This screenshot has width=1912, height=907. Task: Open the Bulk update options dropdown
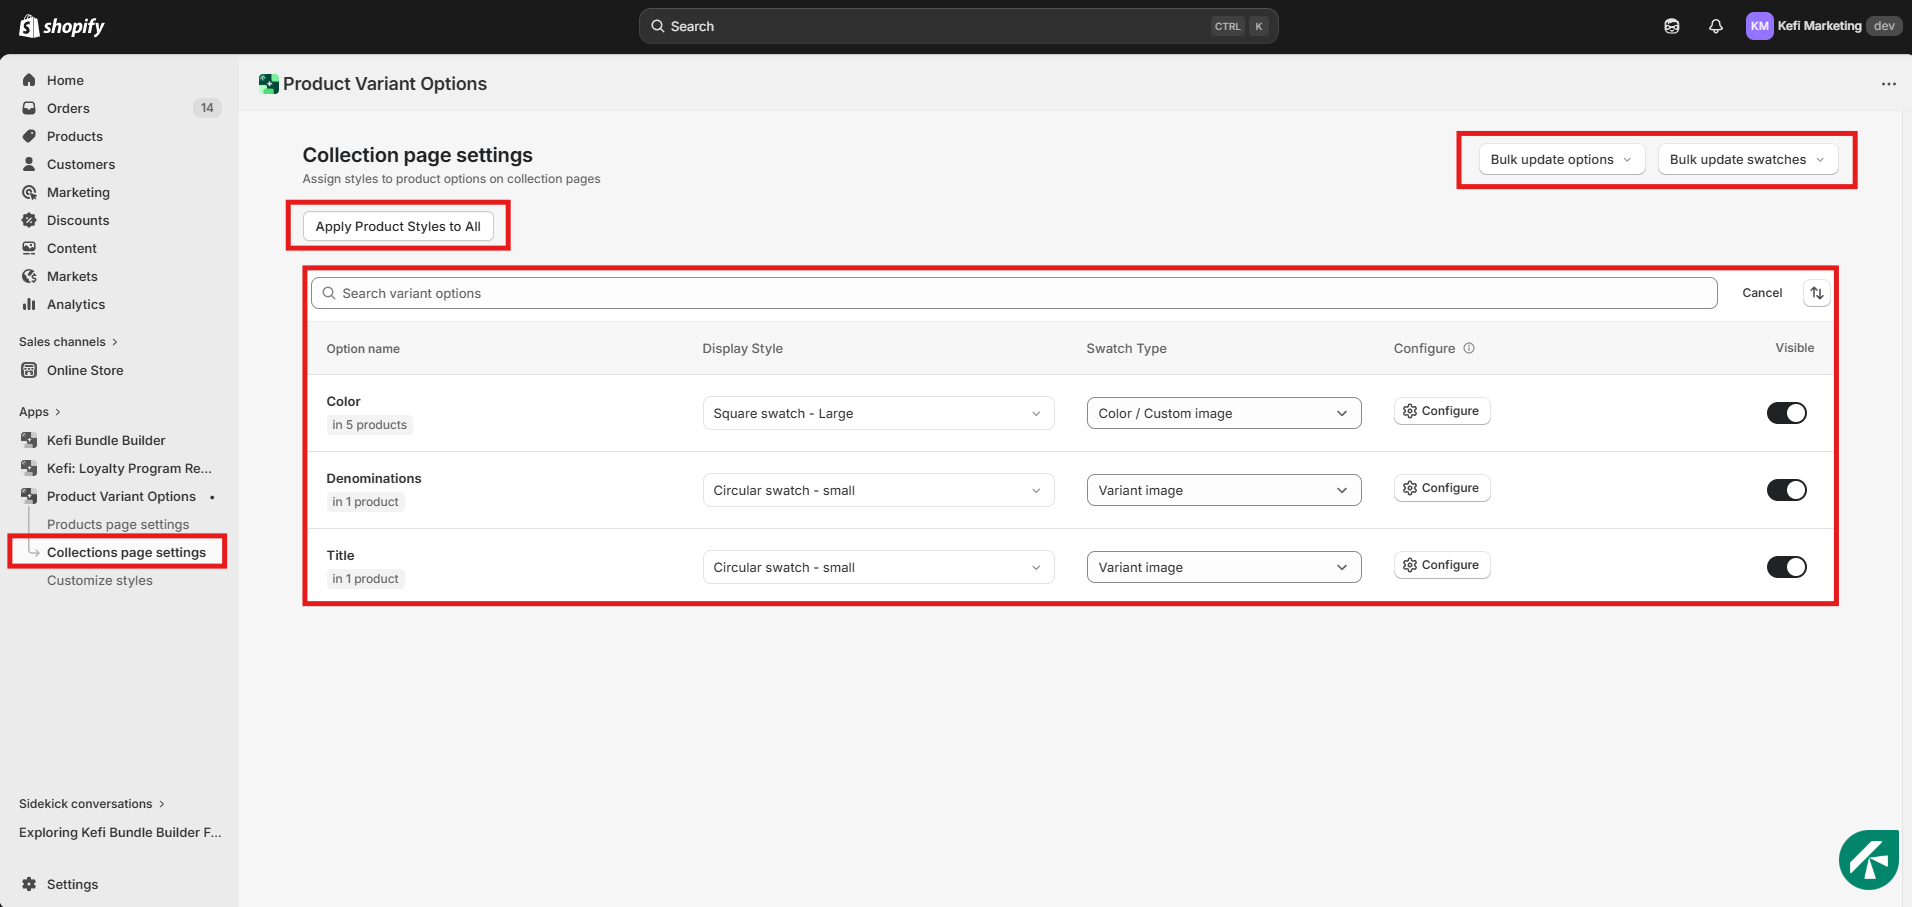pyautogui.click(x=1561, y=159)
